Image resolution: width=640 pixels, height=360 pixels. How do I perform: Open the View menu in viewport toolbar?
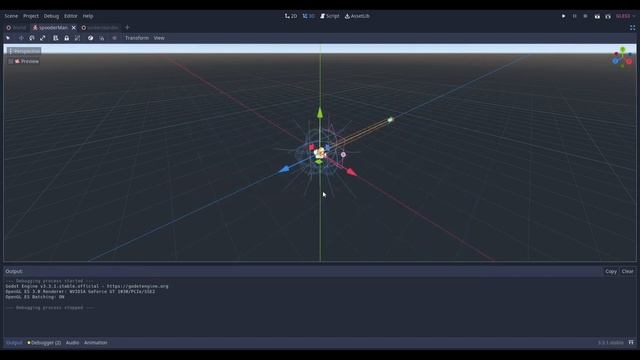(159, 38)
